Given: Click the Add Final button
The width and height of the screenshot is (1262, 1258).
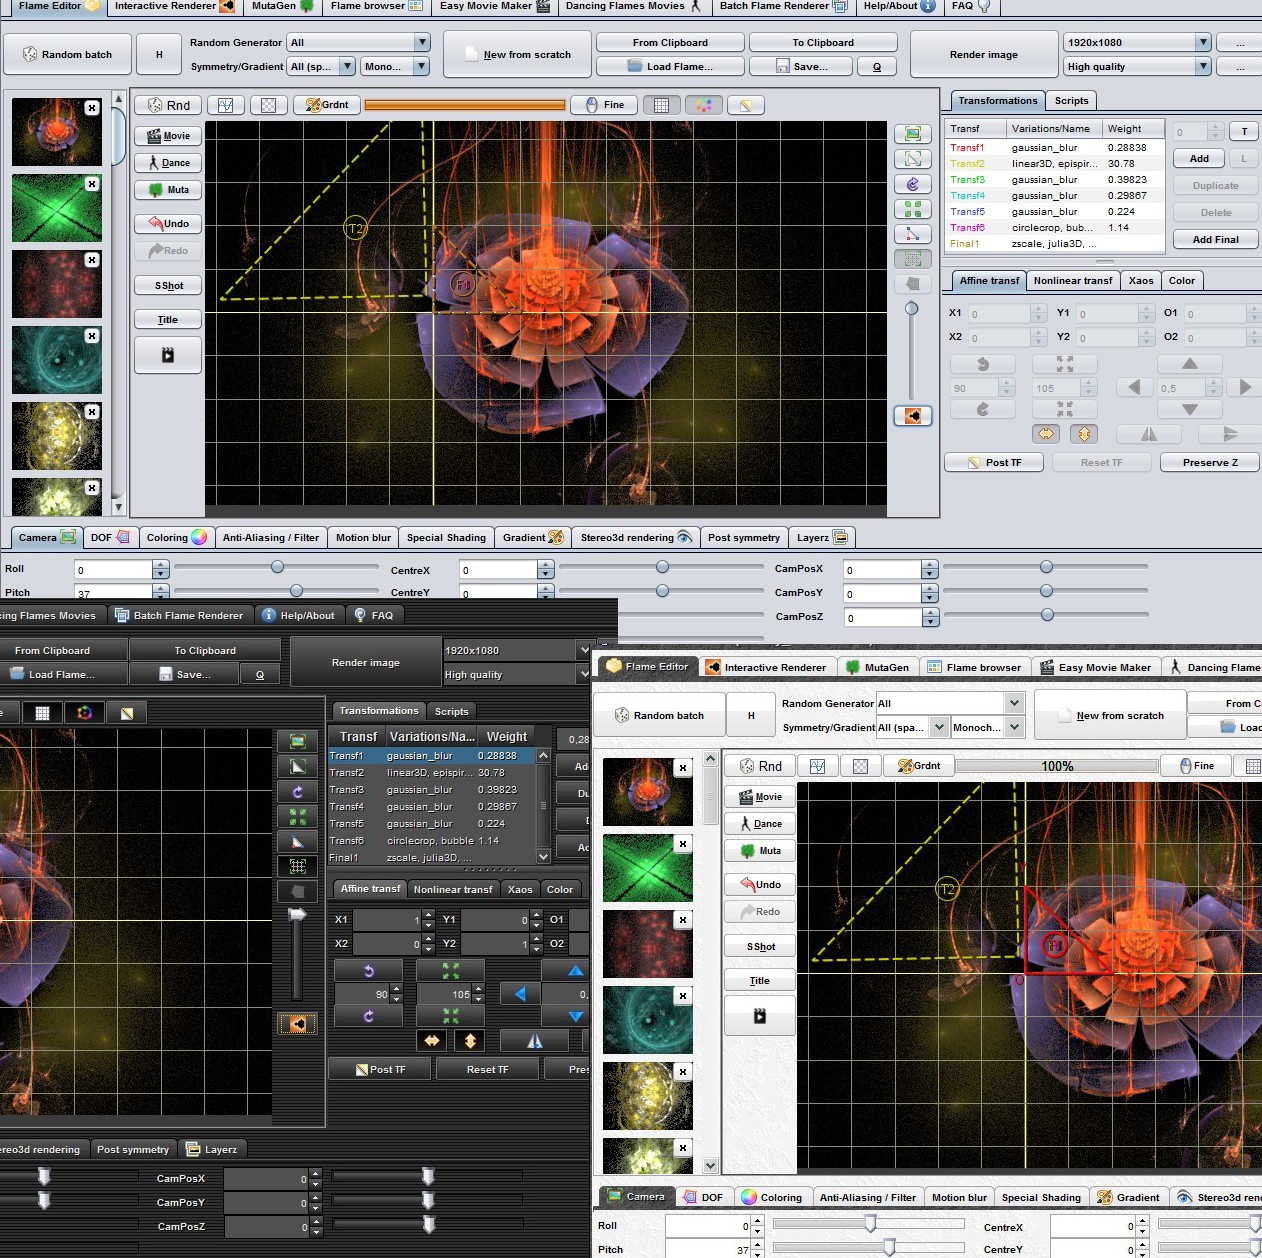Looking at the screenshot, I should click(x=1215, y=240).
